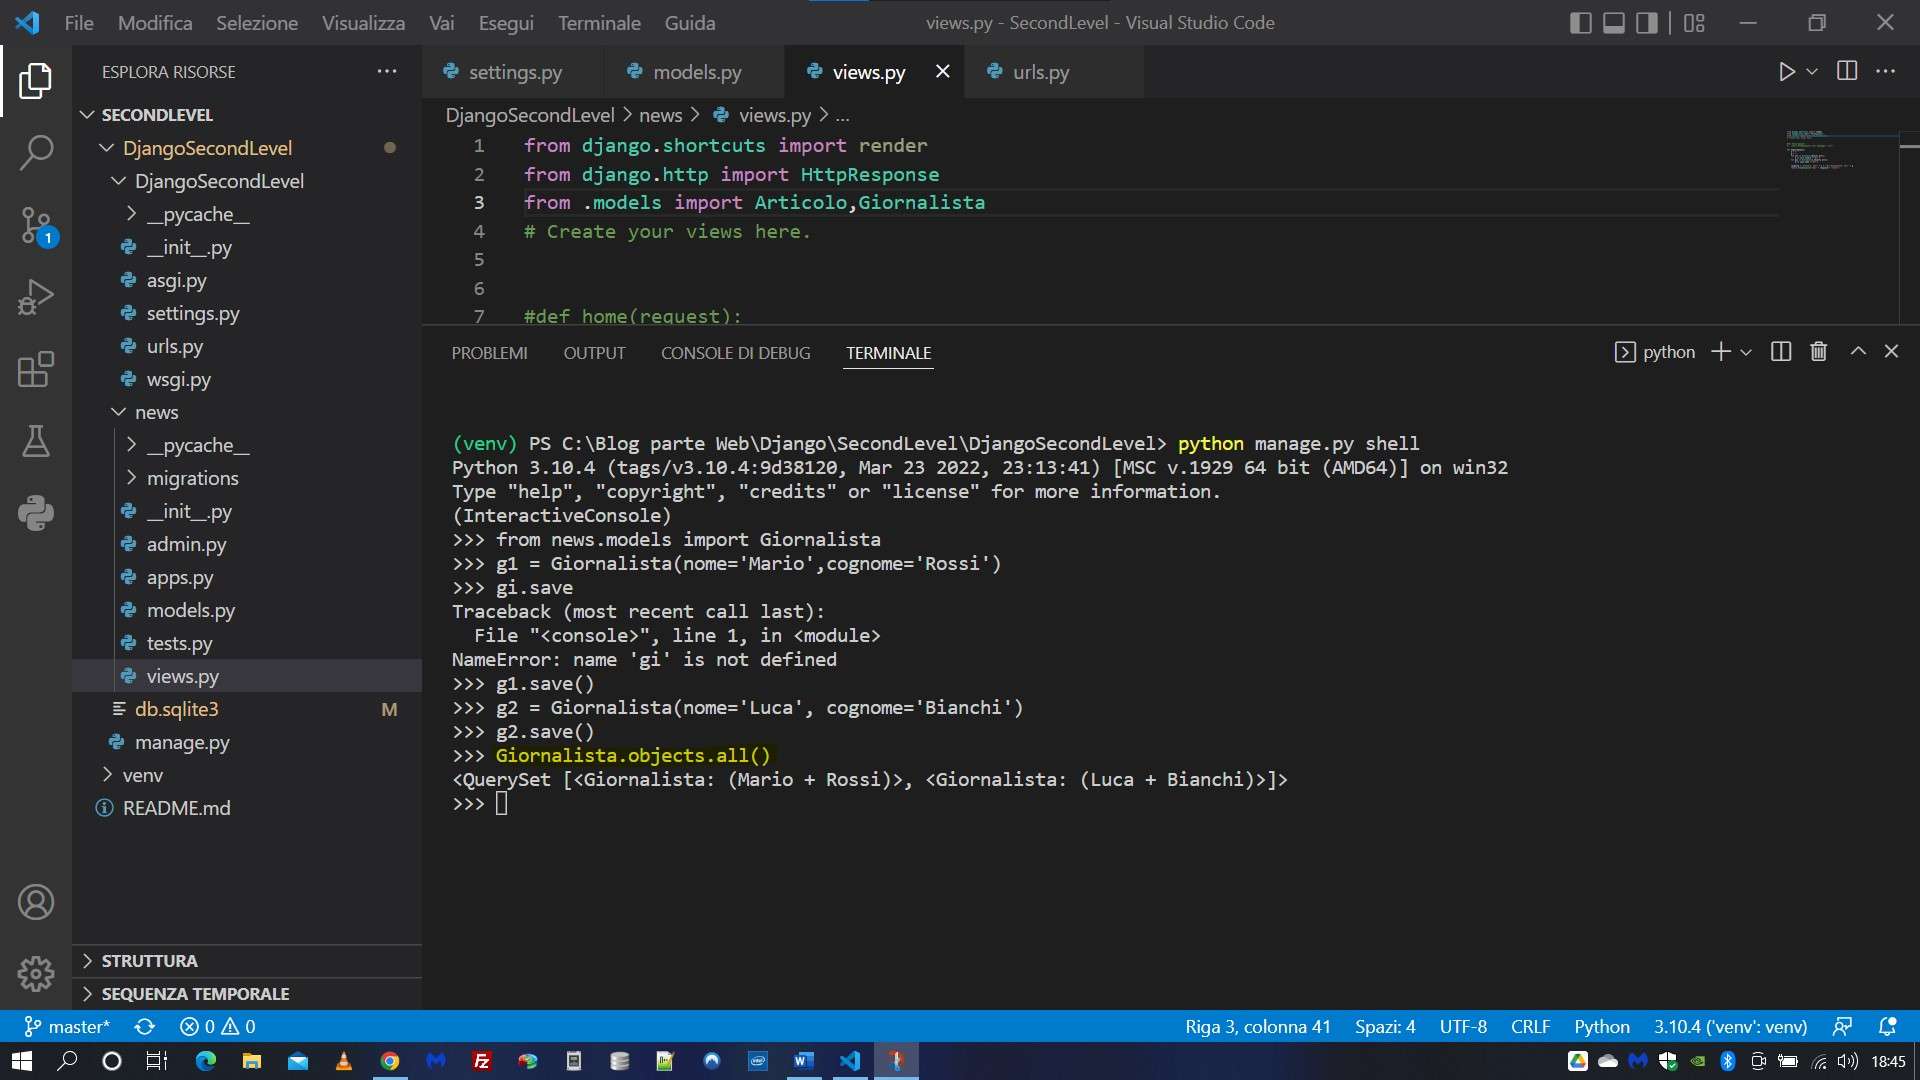
Task: Open the Terminale menu
Action: point(599,22)
